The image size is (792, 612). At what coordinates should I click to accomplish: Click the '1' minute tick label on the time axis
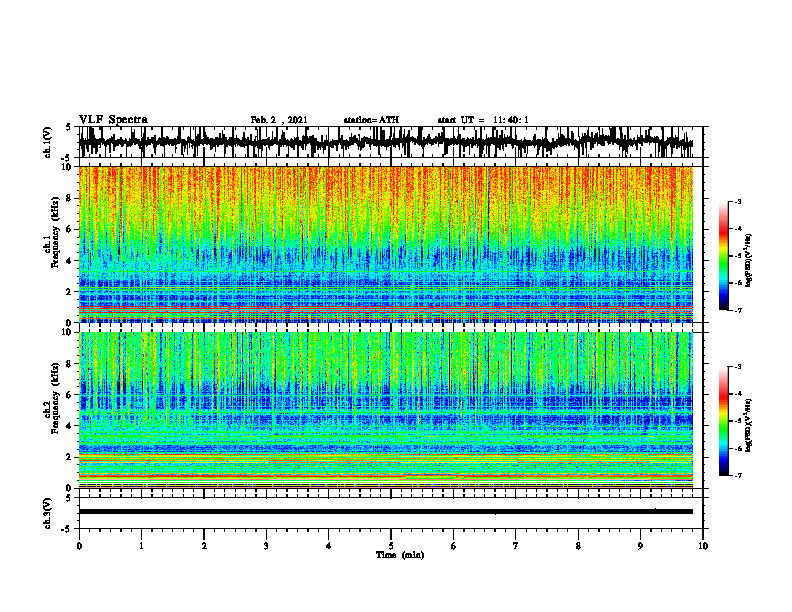(141, 546)
